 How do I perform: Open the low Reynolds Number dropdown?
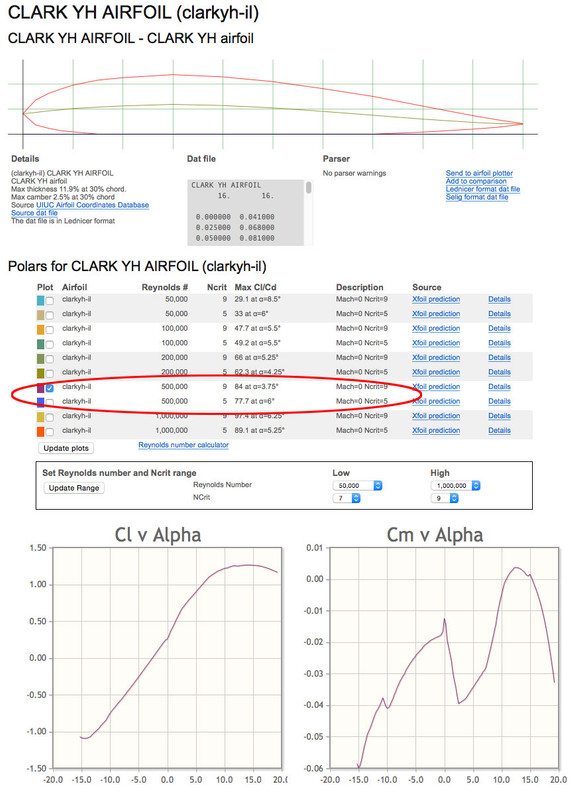pyautogui.click(x=357, y=486)
